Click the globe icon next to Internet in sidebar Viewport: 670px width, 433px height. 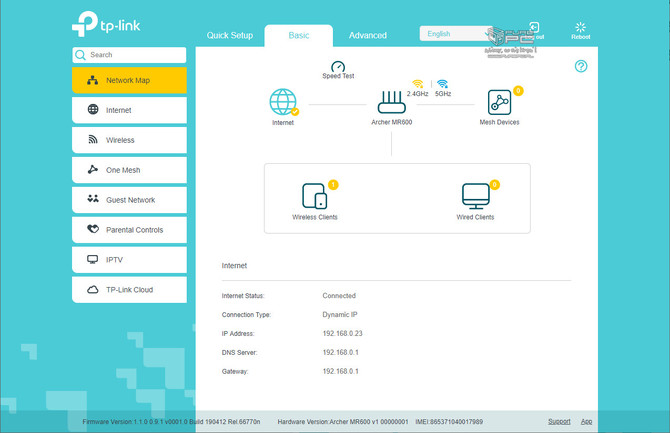pos(93,109)
